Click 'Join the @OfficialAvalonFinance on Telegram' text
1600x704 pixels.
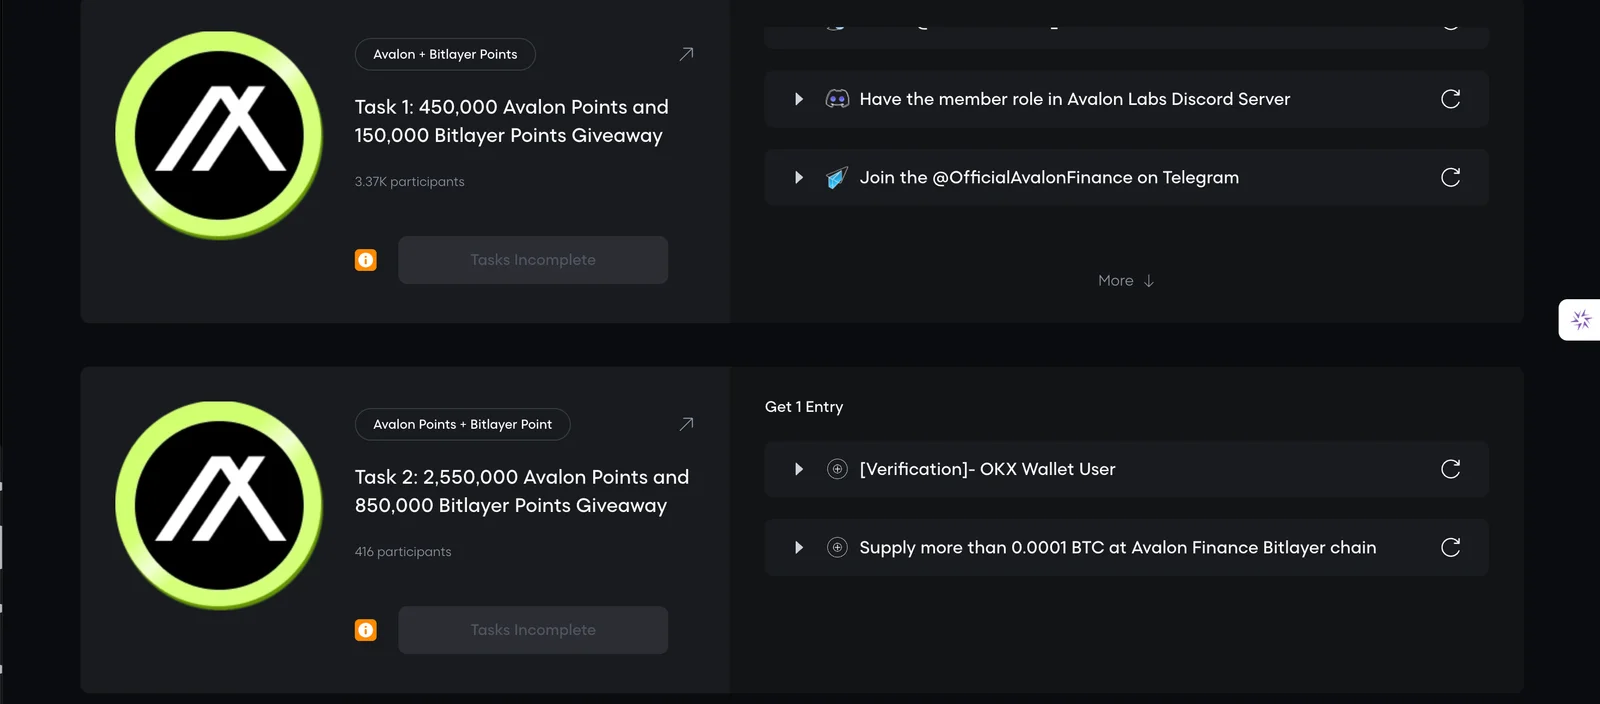point(1049,178)
